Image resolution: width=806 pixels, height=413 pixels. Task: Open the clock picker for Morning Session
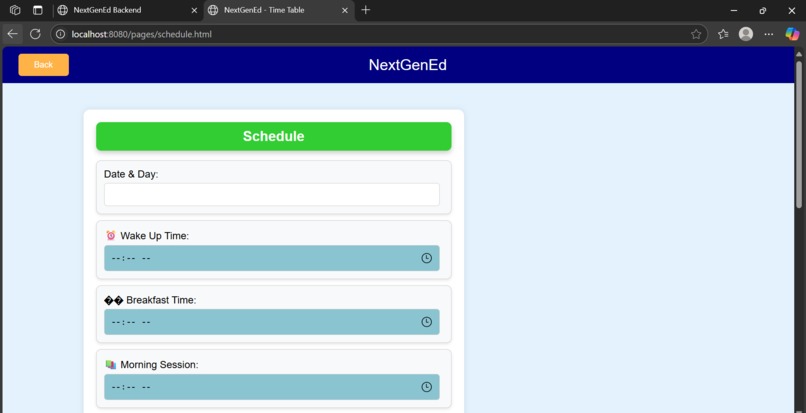pyautogui.click(x=426, y=387)
